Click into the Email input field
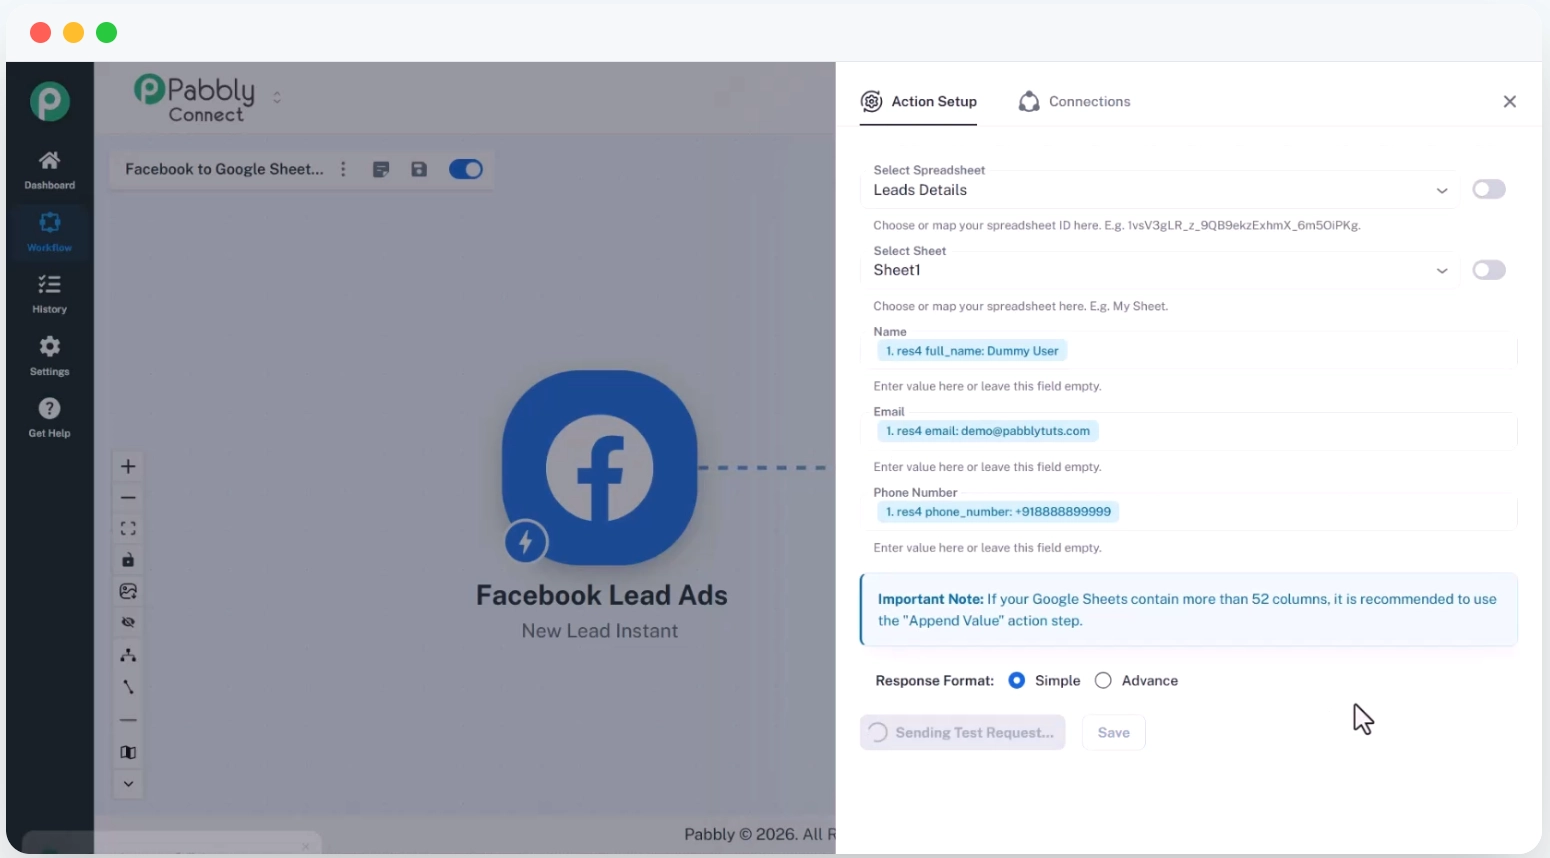 1188,431
